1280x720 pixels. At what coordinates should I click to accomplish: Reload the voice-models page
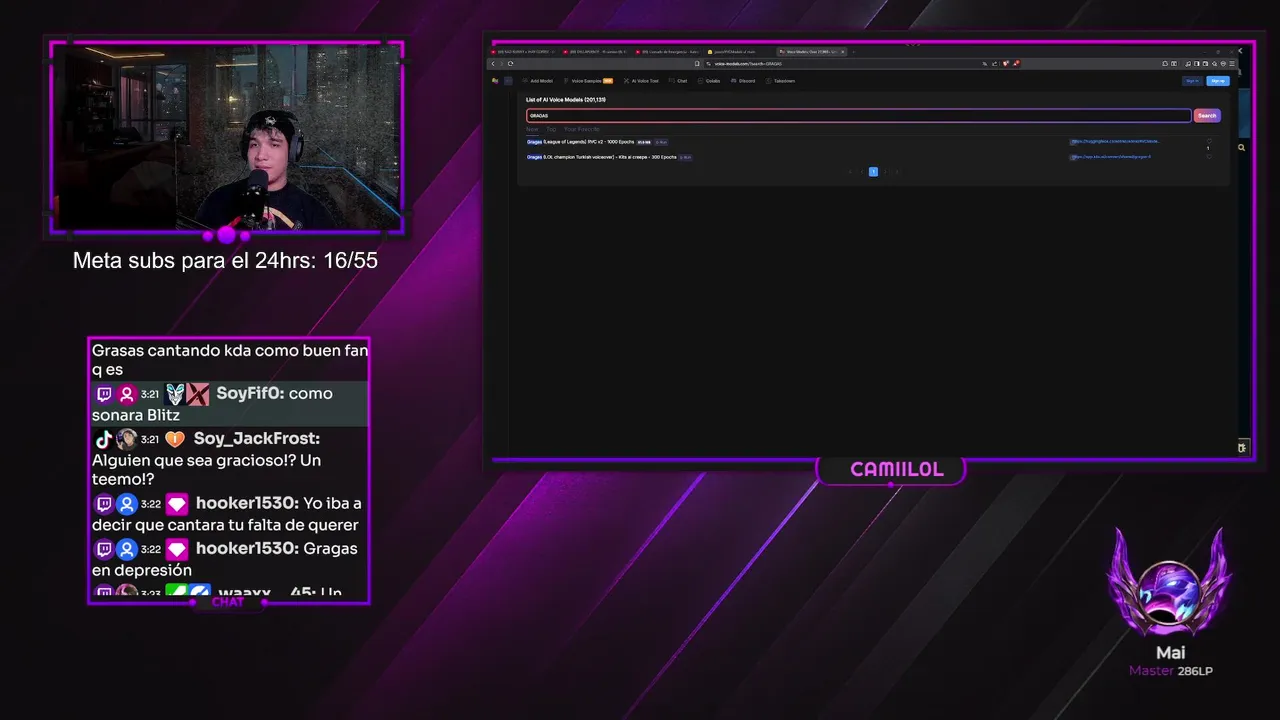510,63
